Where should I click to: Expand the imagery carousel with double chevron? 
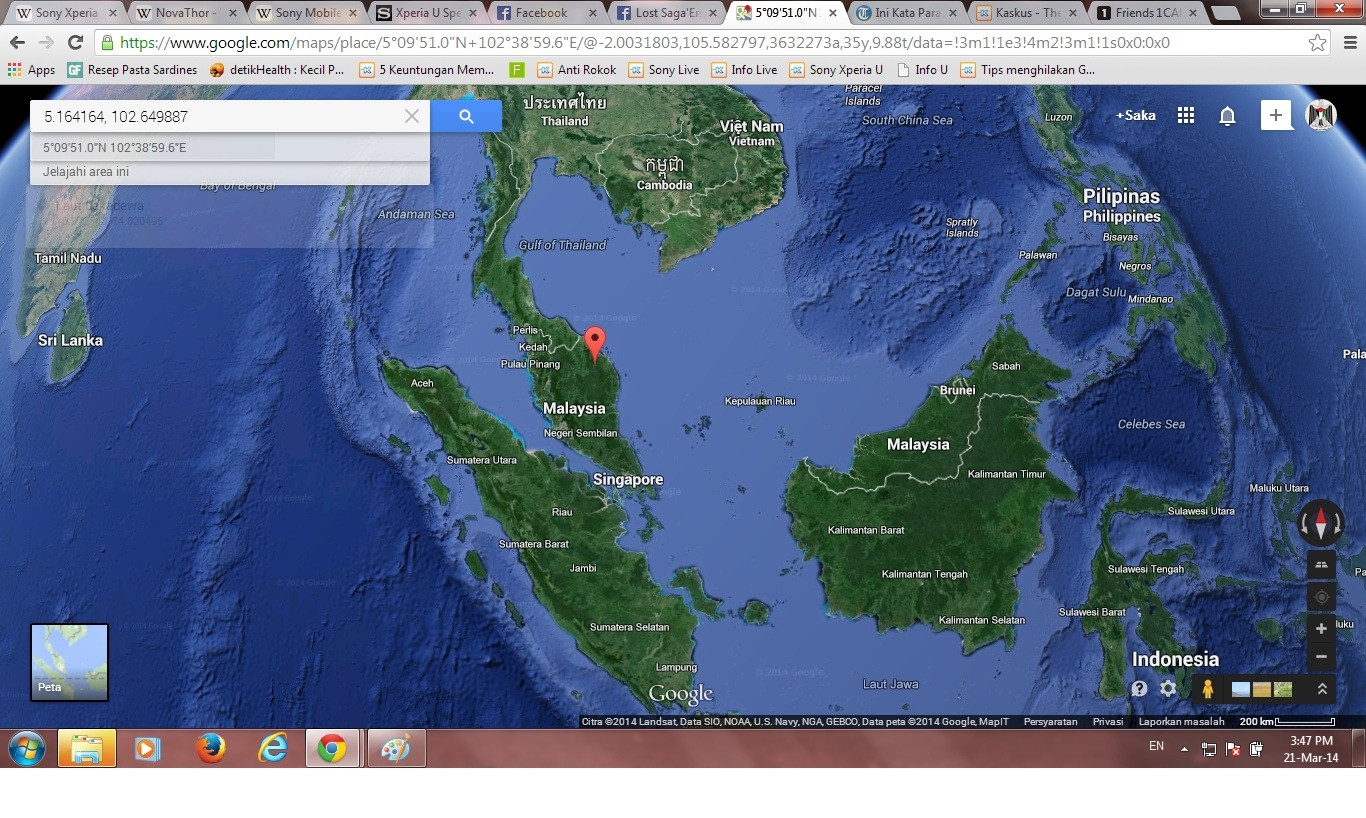(1321, 689)
